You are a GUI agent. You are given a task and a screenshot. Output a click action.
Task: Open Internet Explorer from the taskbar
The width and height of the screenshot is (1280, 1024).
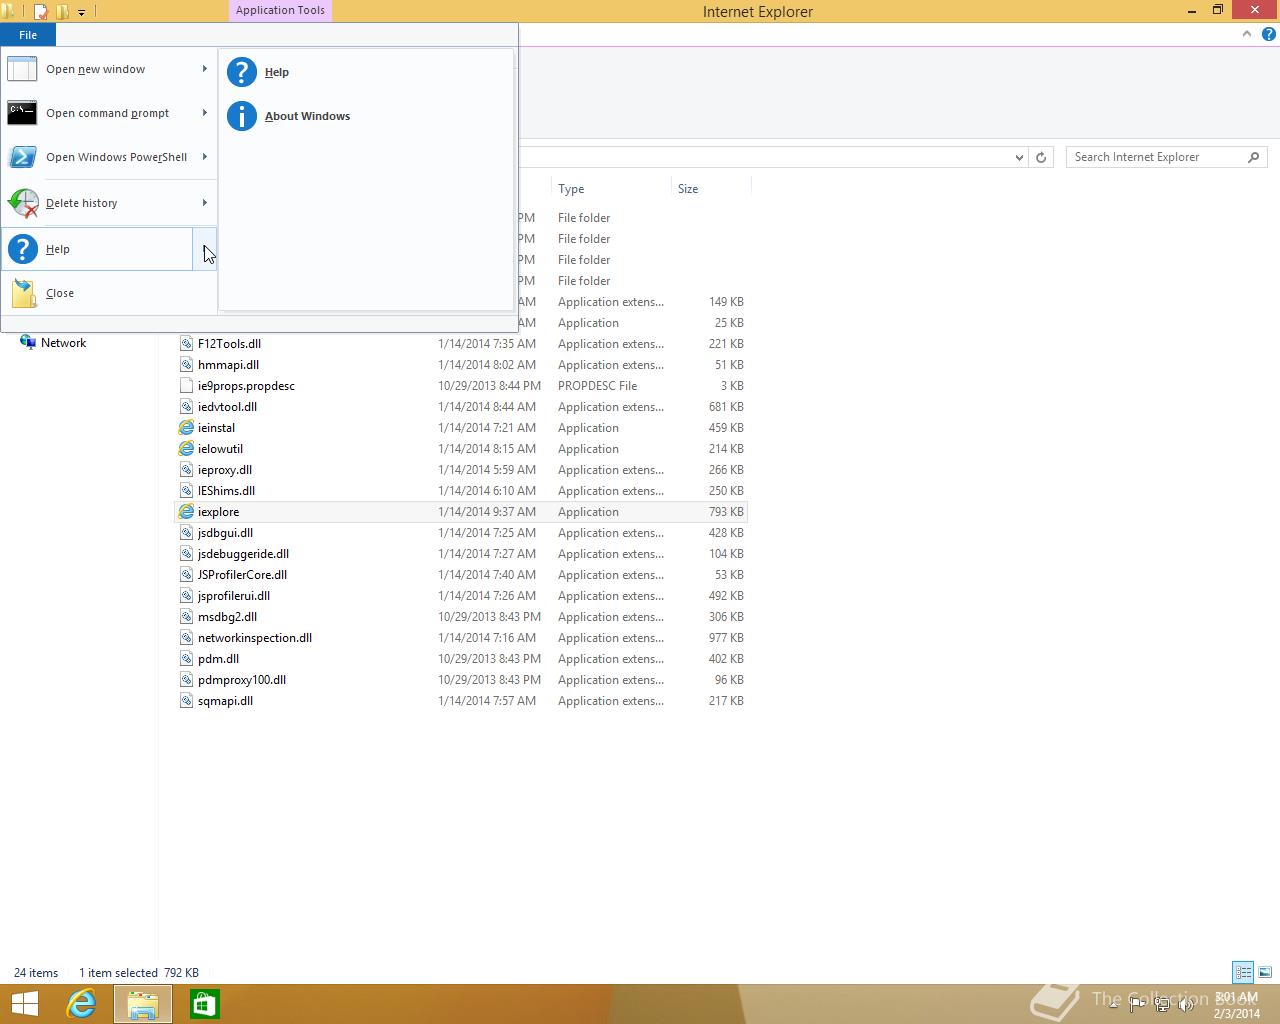(x=81, y=1004)
